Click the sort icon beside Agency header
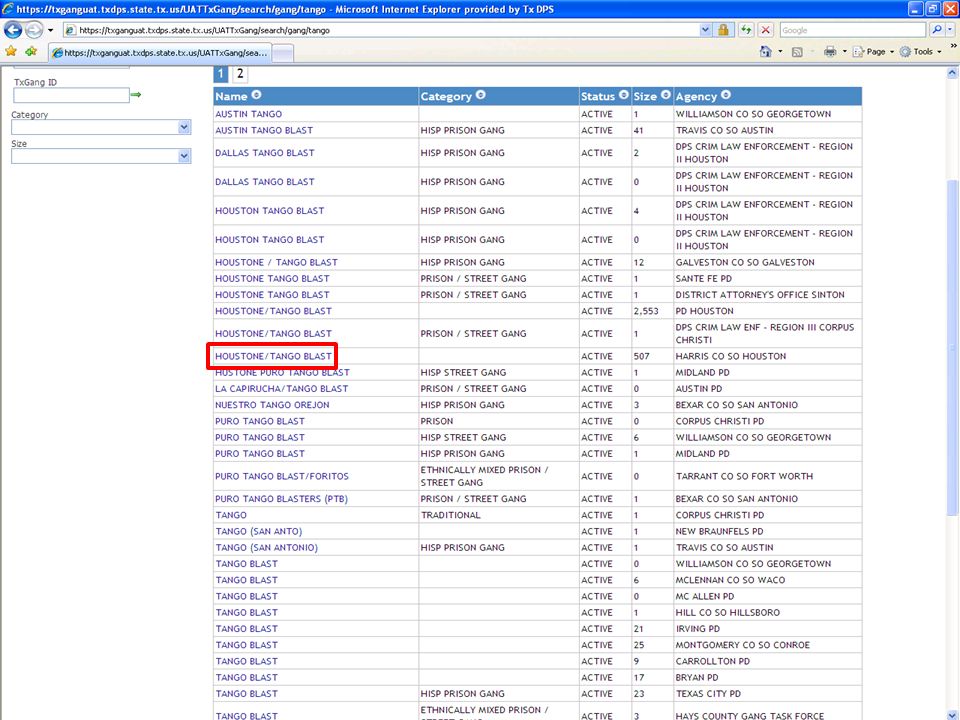Image resolution: width=960 pixels, height=720 pixels. pyautogui.click(x=726, y=95)
